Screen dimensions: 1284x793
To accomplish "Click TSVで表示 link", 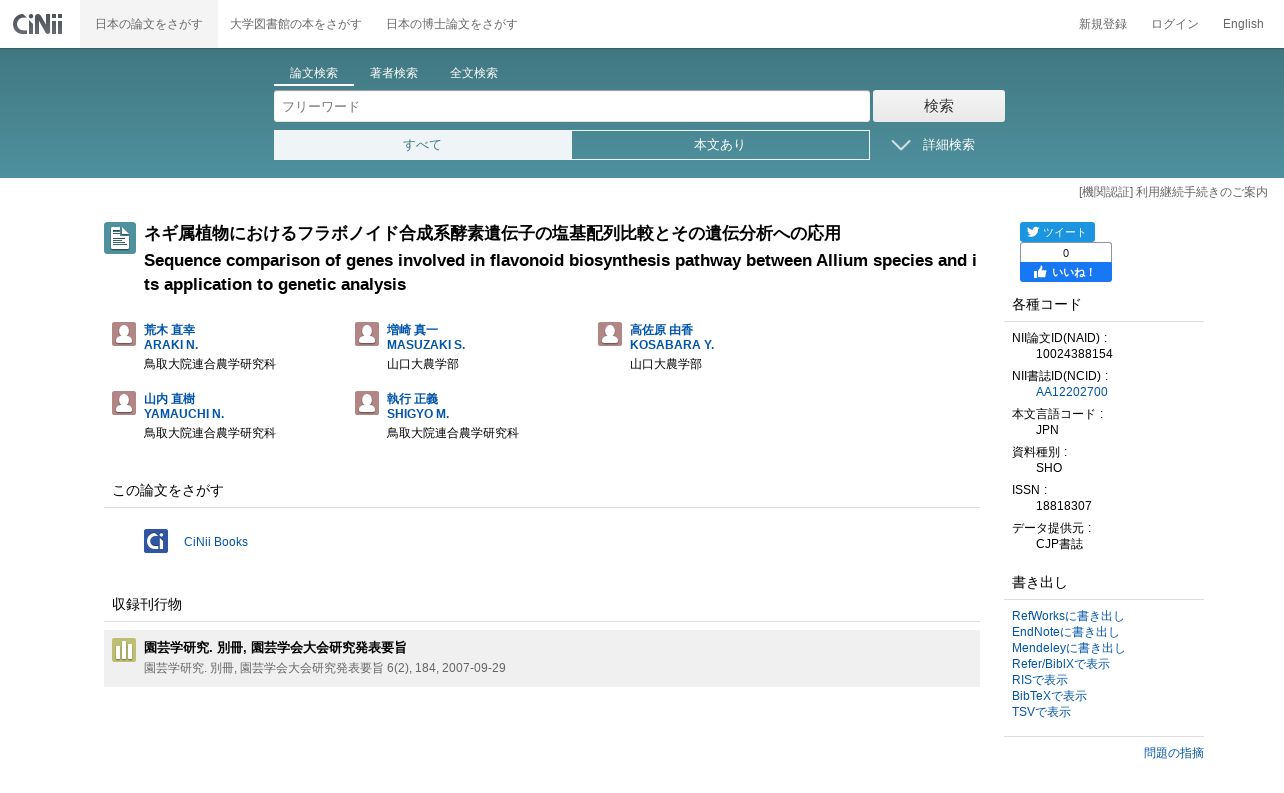I will pyautogui.click(x=1041, y=712).
